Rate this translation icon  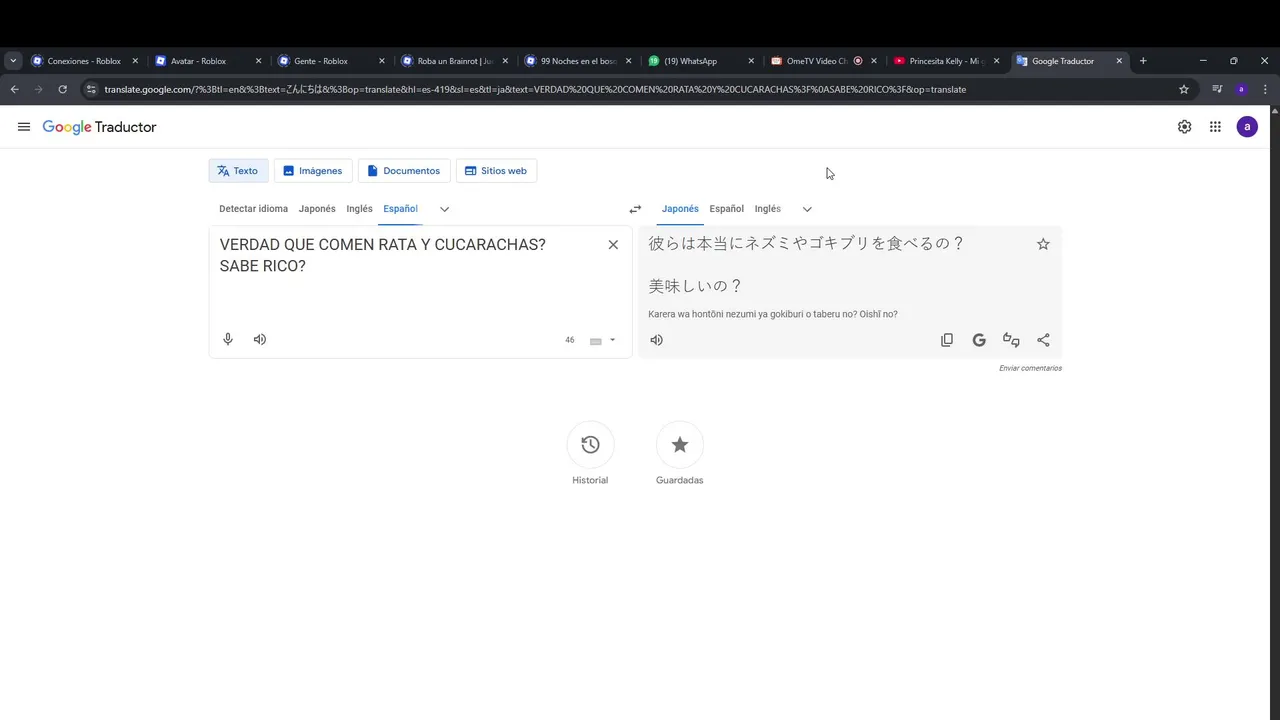[1011, 340]
